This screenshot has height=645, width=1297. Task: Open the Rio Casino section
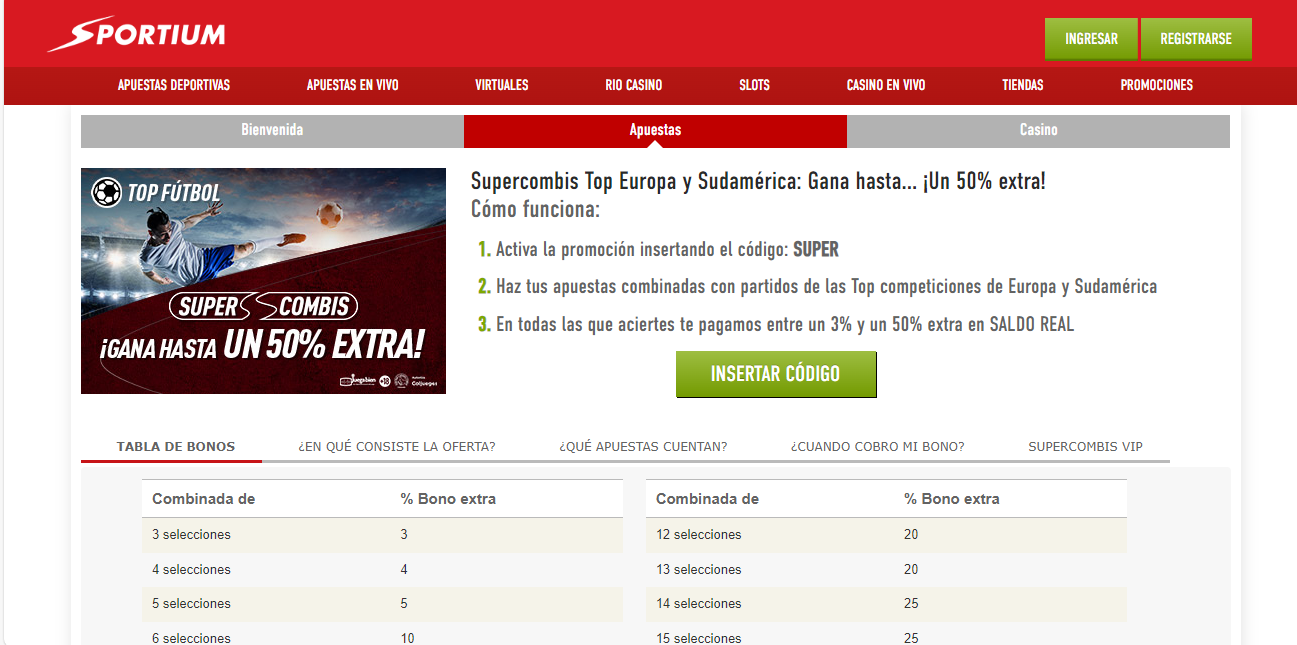(x=632, y=86)
